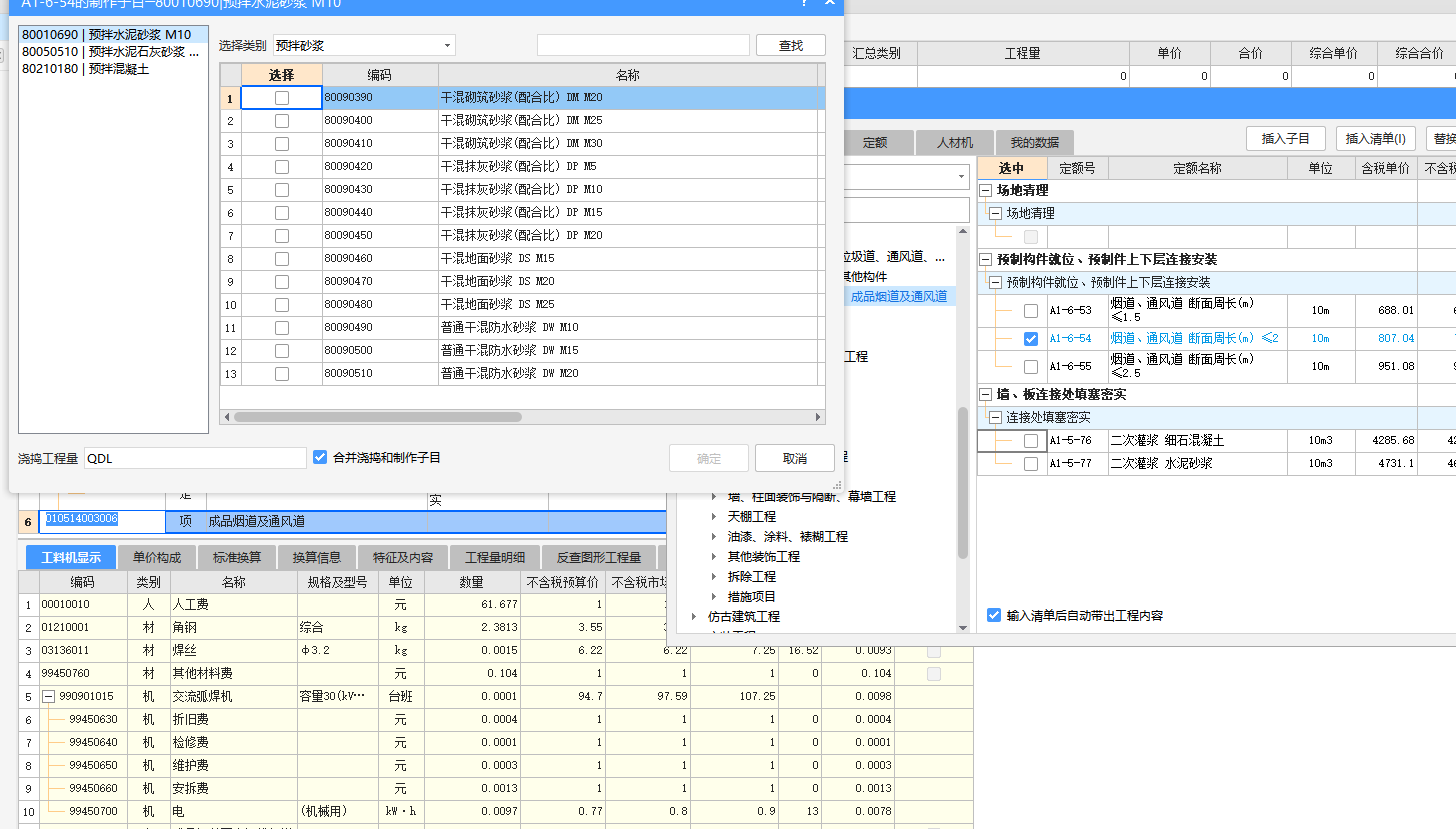1456x829 pixels.
Task: Expand the 措施项目 tree node
Action: [x=714, y=597]
